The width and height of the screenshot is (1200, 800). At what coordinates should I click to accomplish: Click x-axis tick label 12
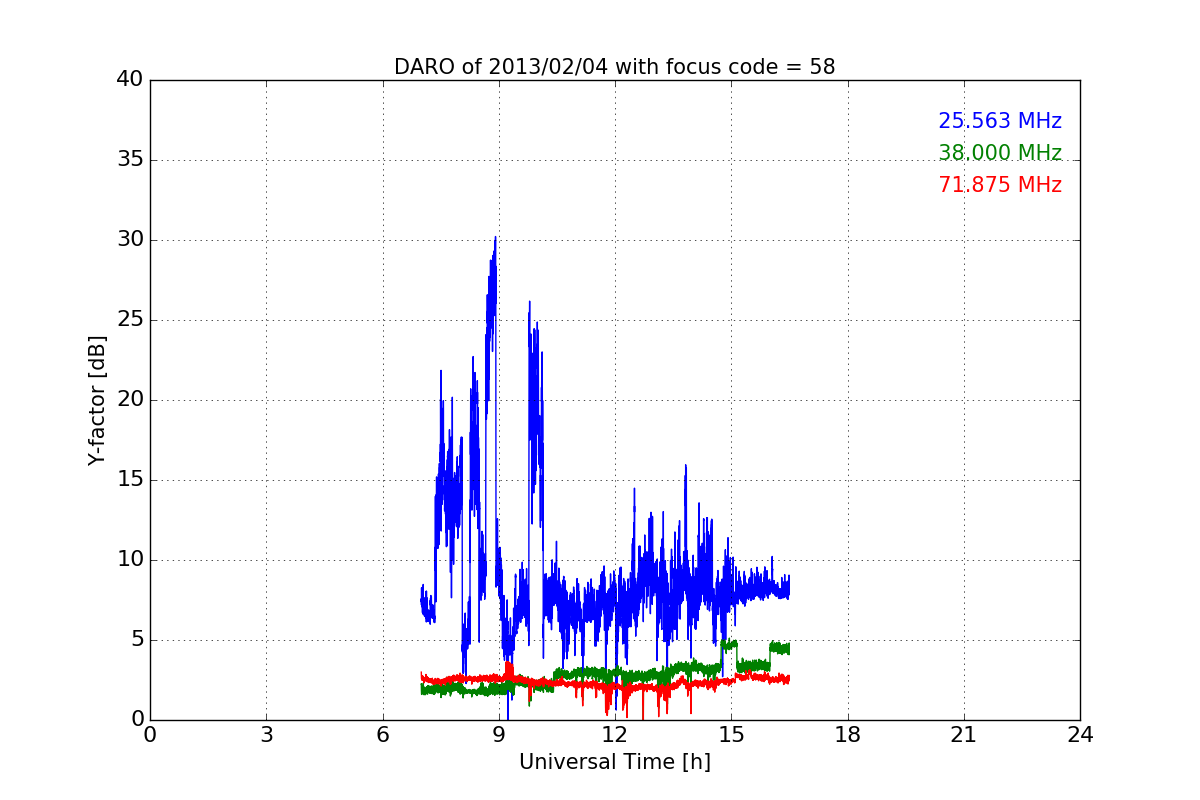pos(615,735)
